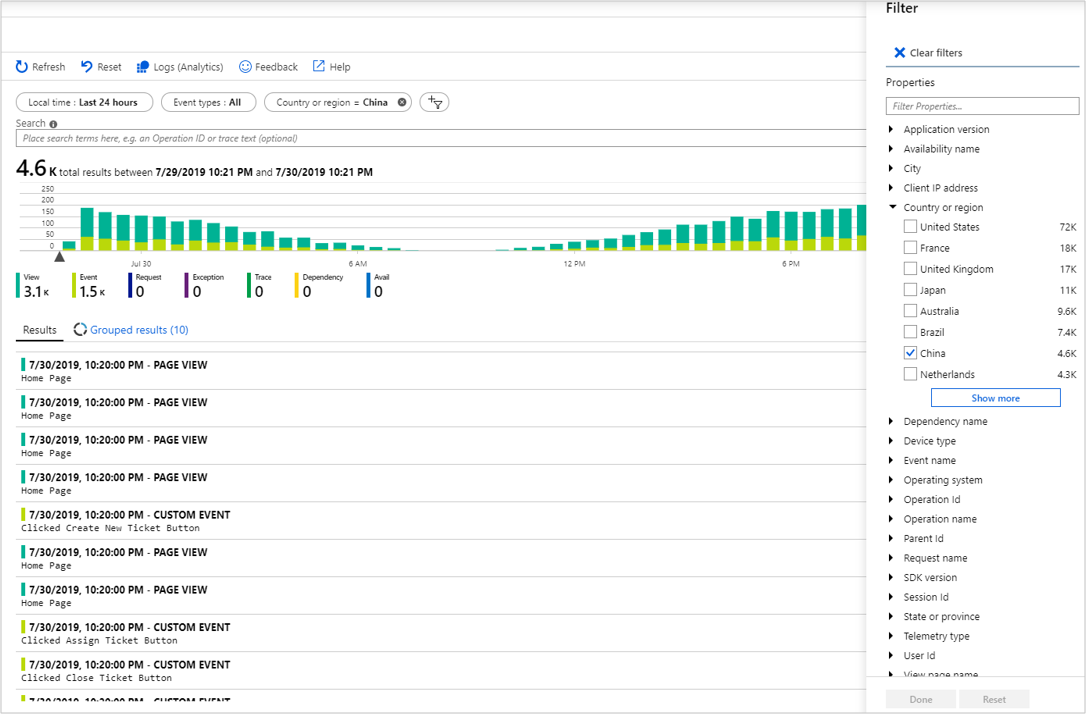Click the Filter Properties input field
The width and height of the screenshot is (1086, 714).
point(982,106)
